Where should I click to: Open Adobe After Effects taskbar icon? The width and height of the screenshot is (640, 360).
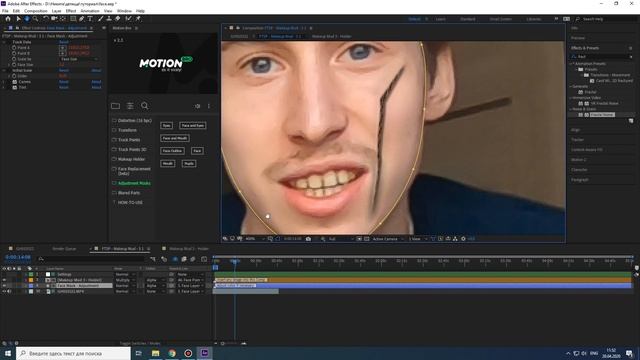(x=204, y=353)
